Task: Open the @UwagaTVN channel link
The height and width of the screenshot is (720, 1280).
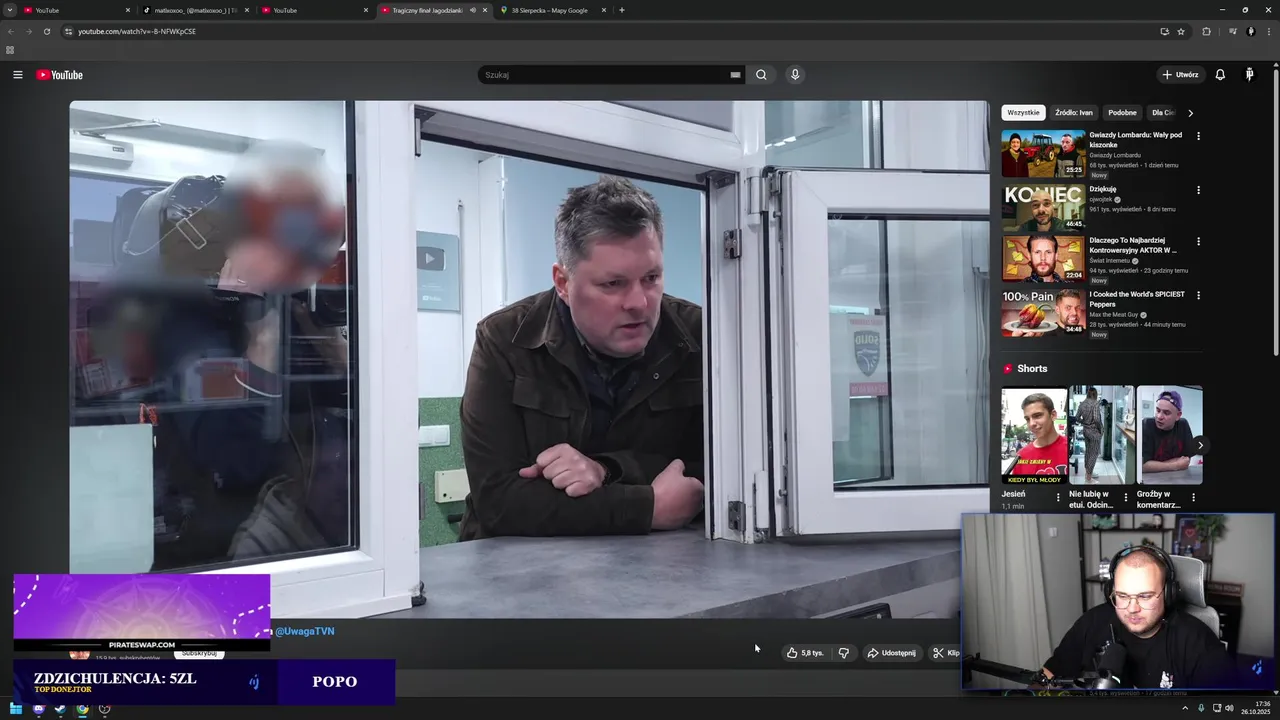Action: [305, 631]
